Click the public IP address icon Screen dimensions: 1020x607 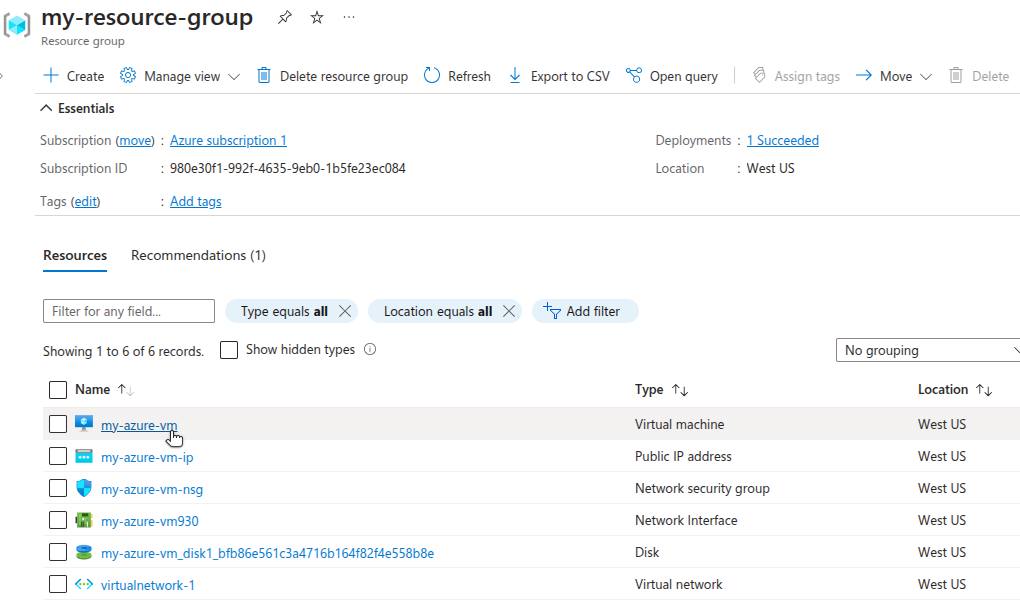(x=84, y=456)
